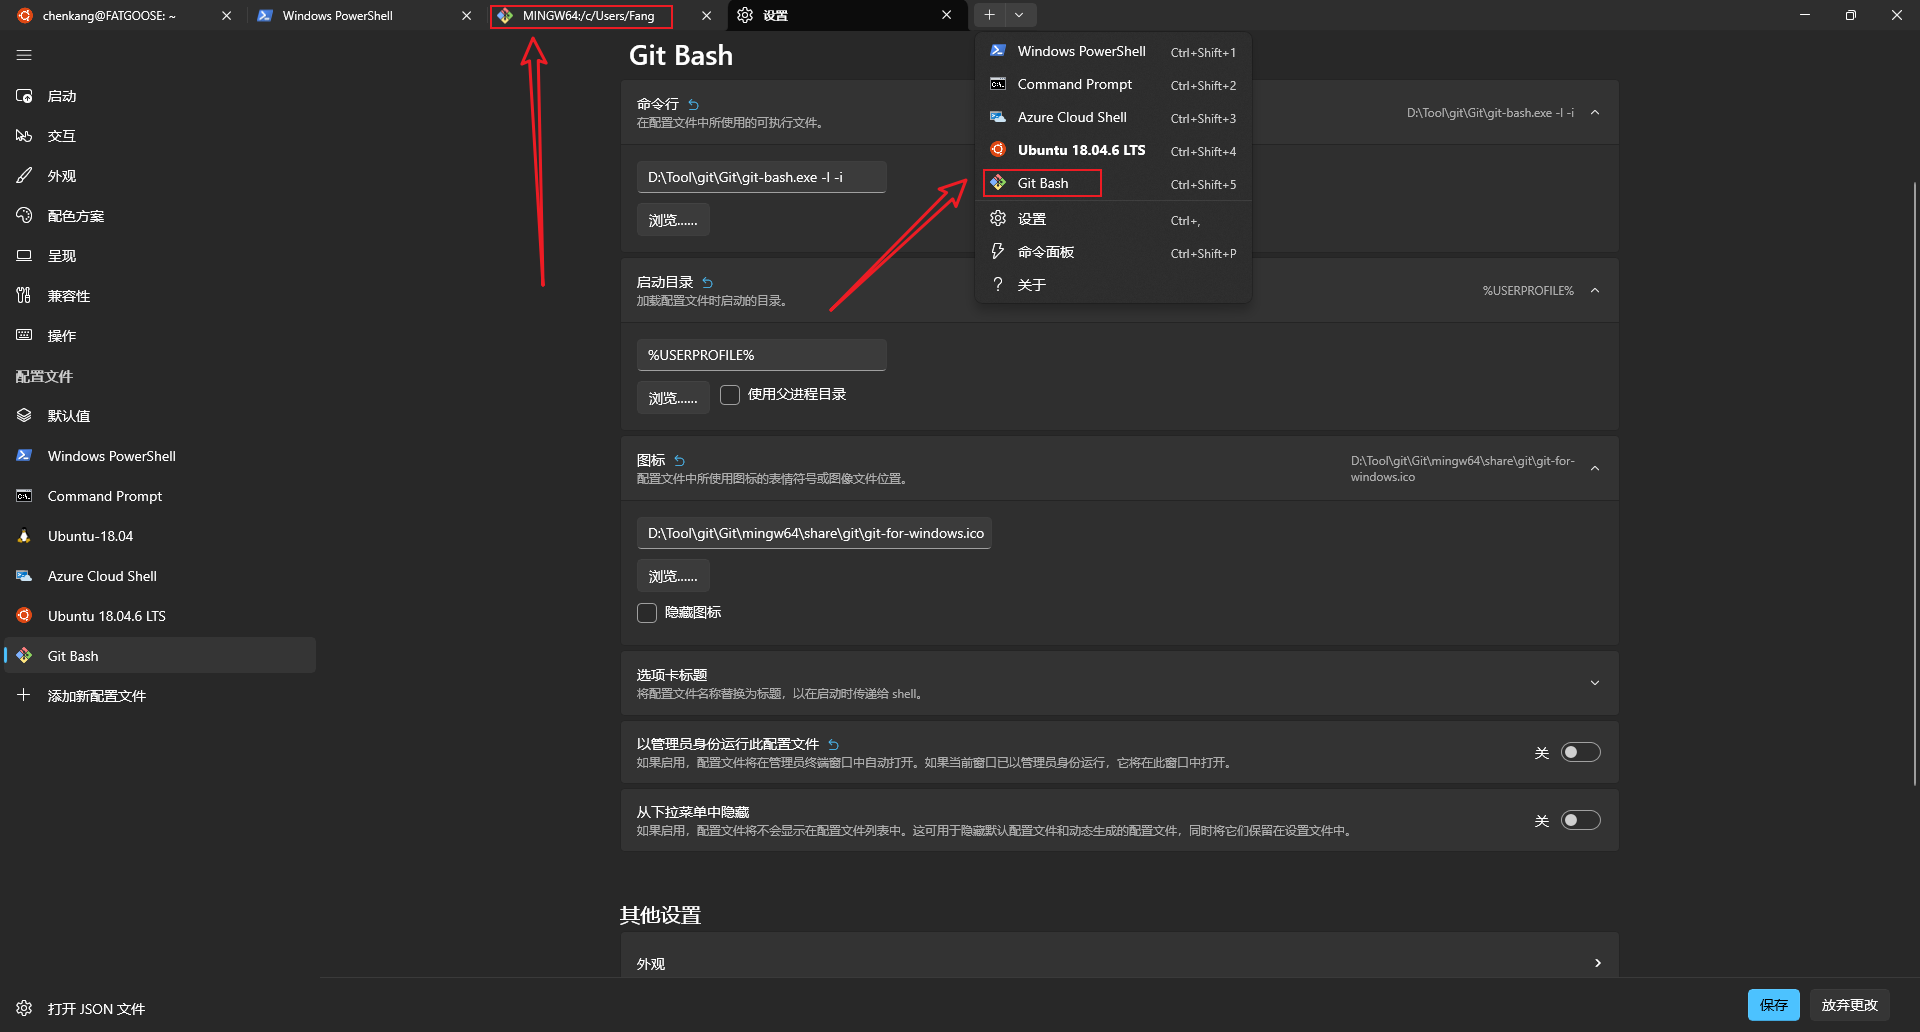Click the new tab plus button
Screen dimensions: 1920x1032
pos(989,15)
